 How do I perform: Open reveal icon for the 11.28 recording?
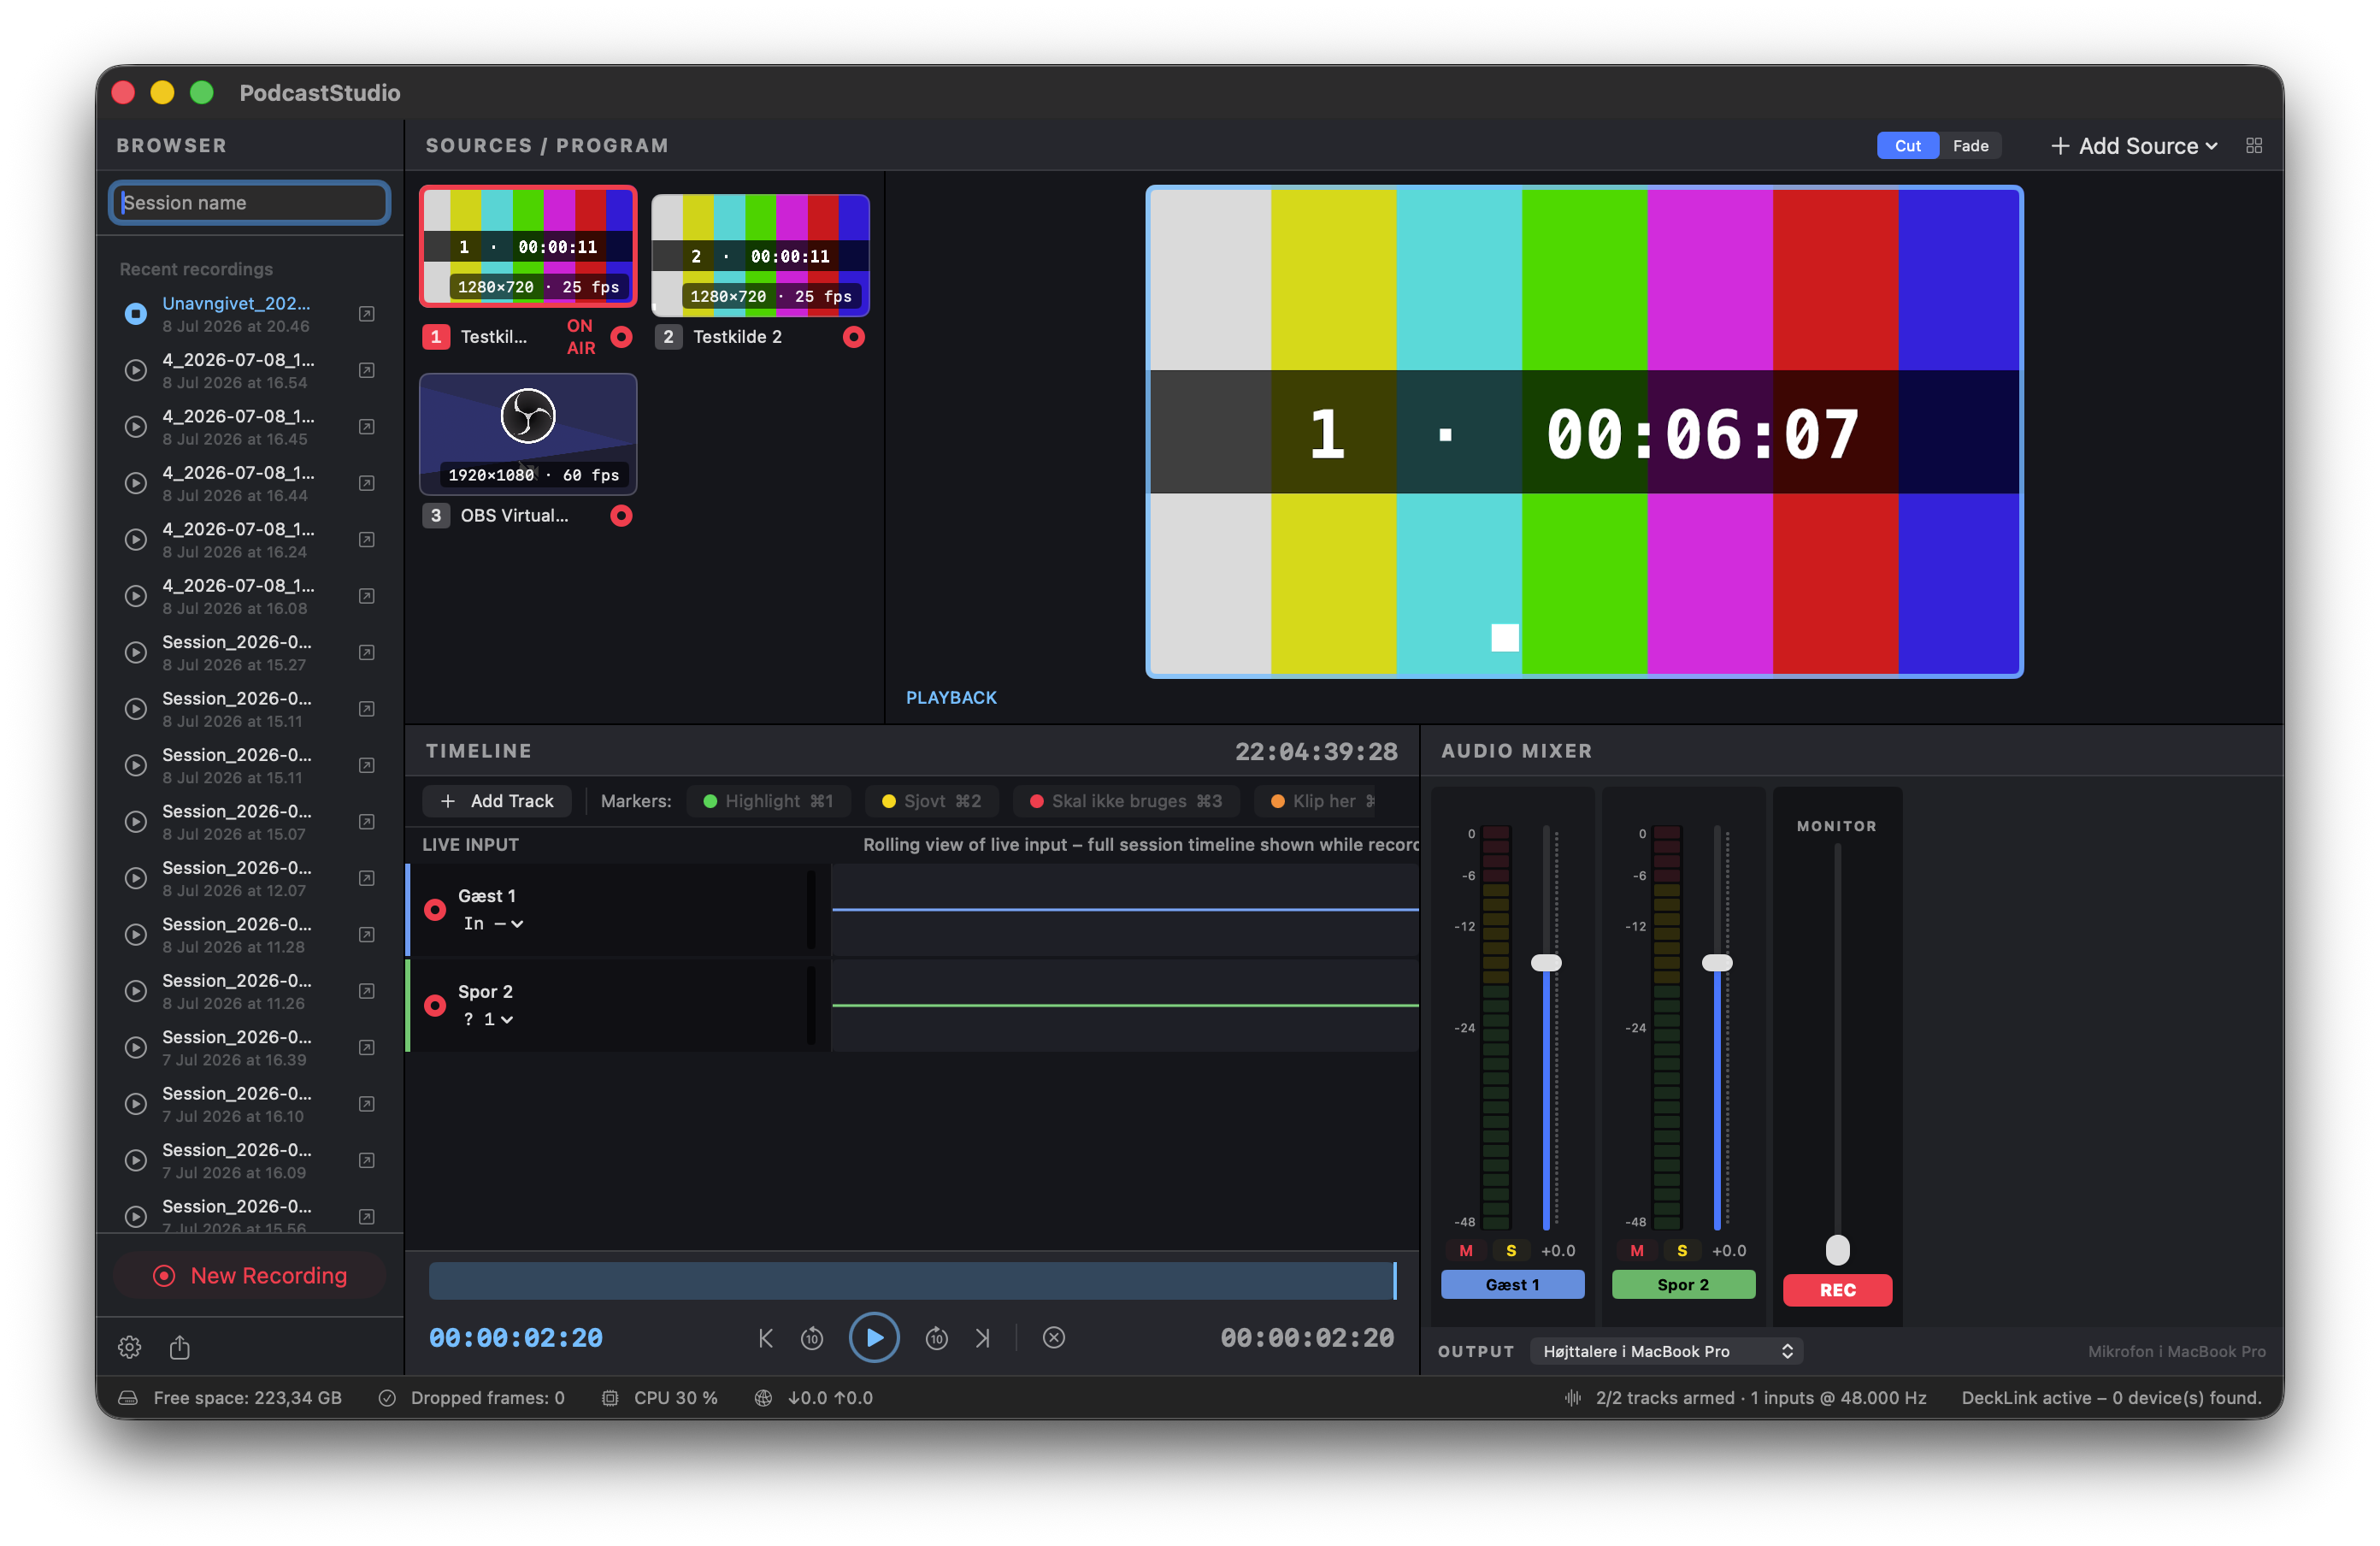pyautogui.click(x=367, y=935)
